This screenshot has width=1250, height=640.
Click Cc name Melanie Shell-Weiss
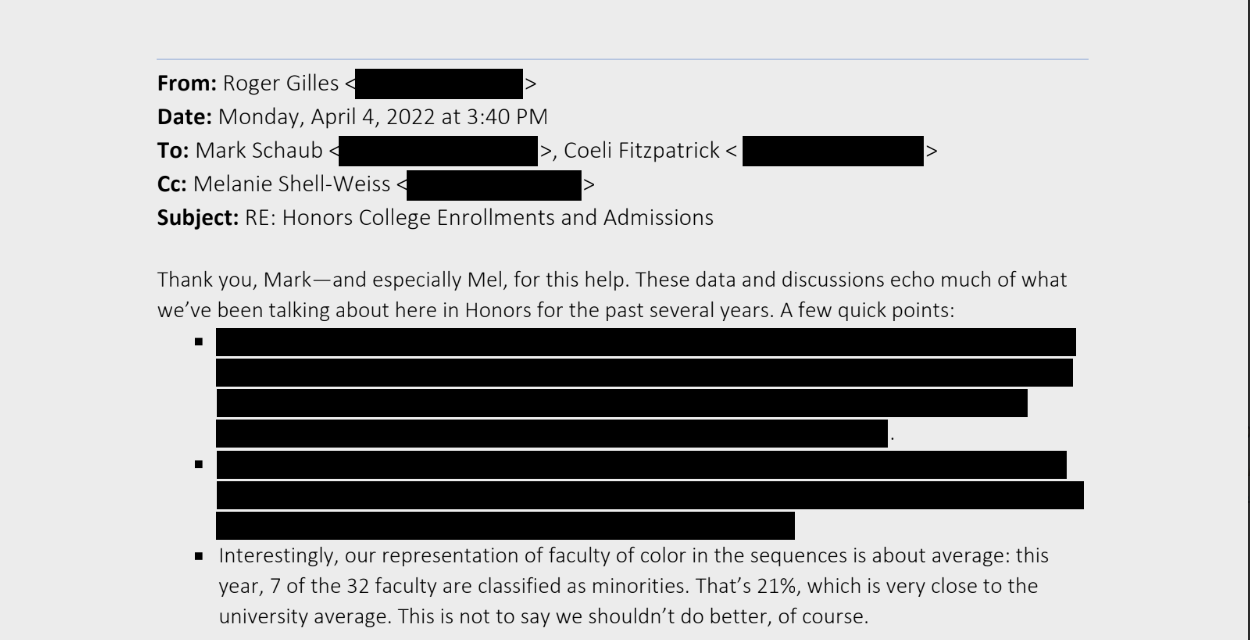pos(291,184)
